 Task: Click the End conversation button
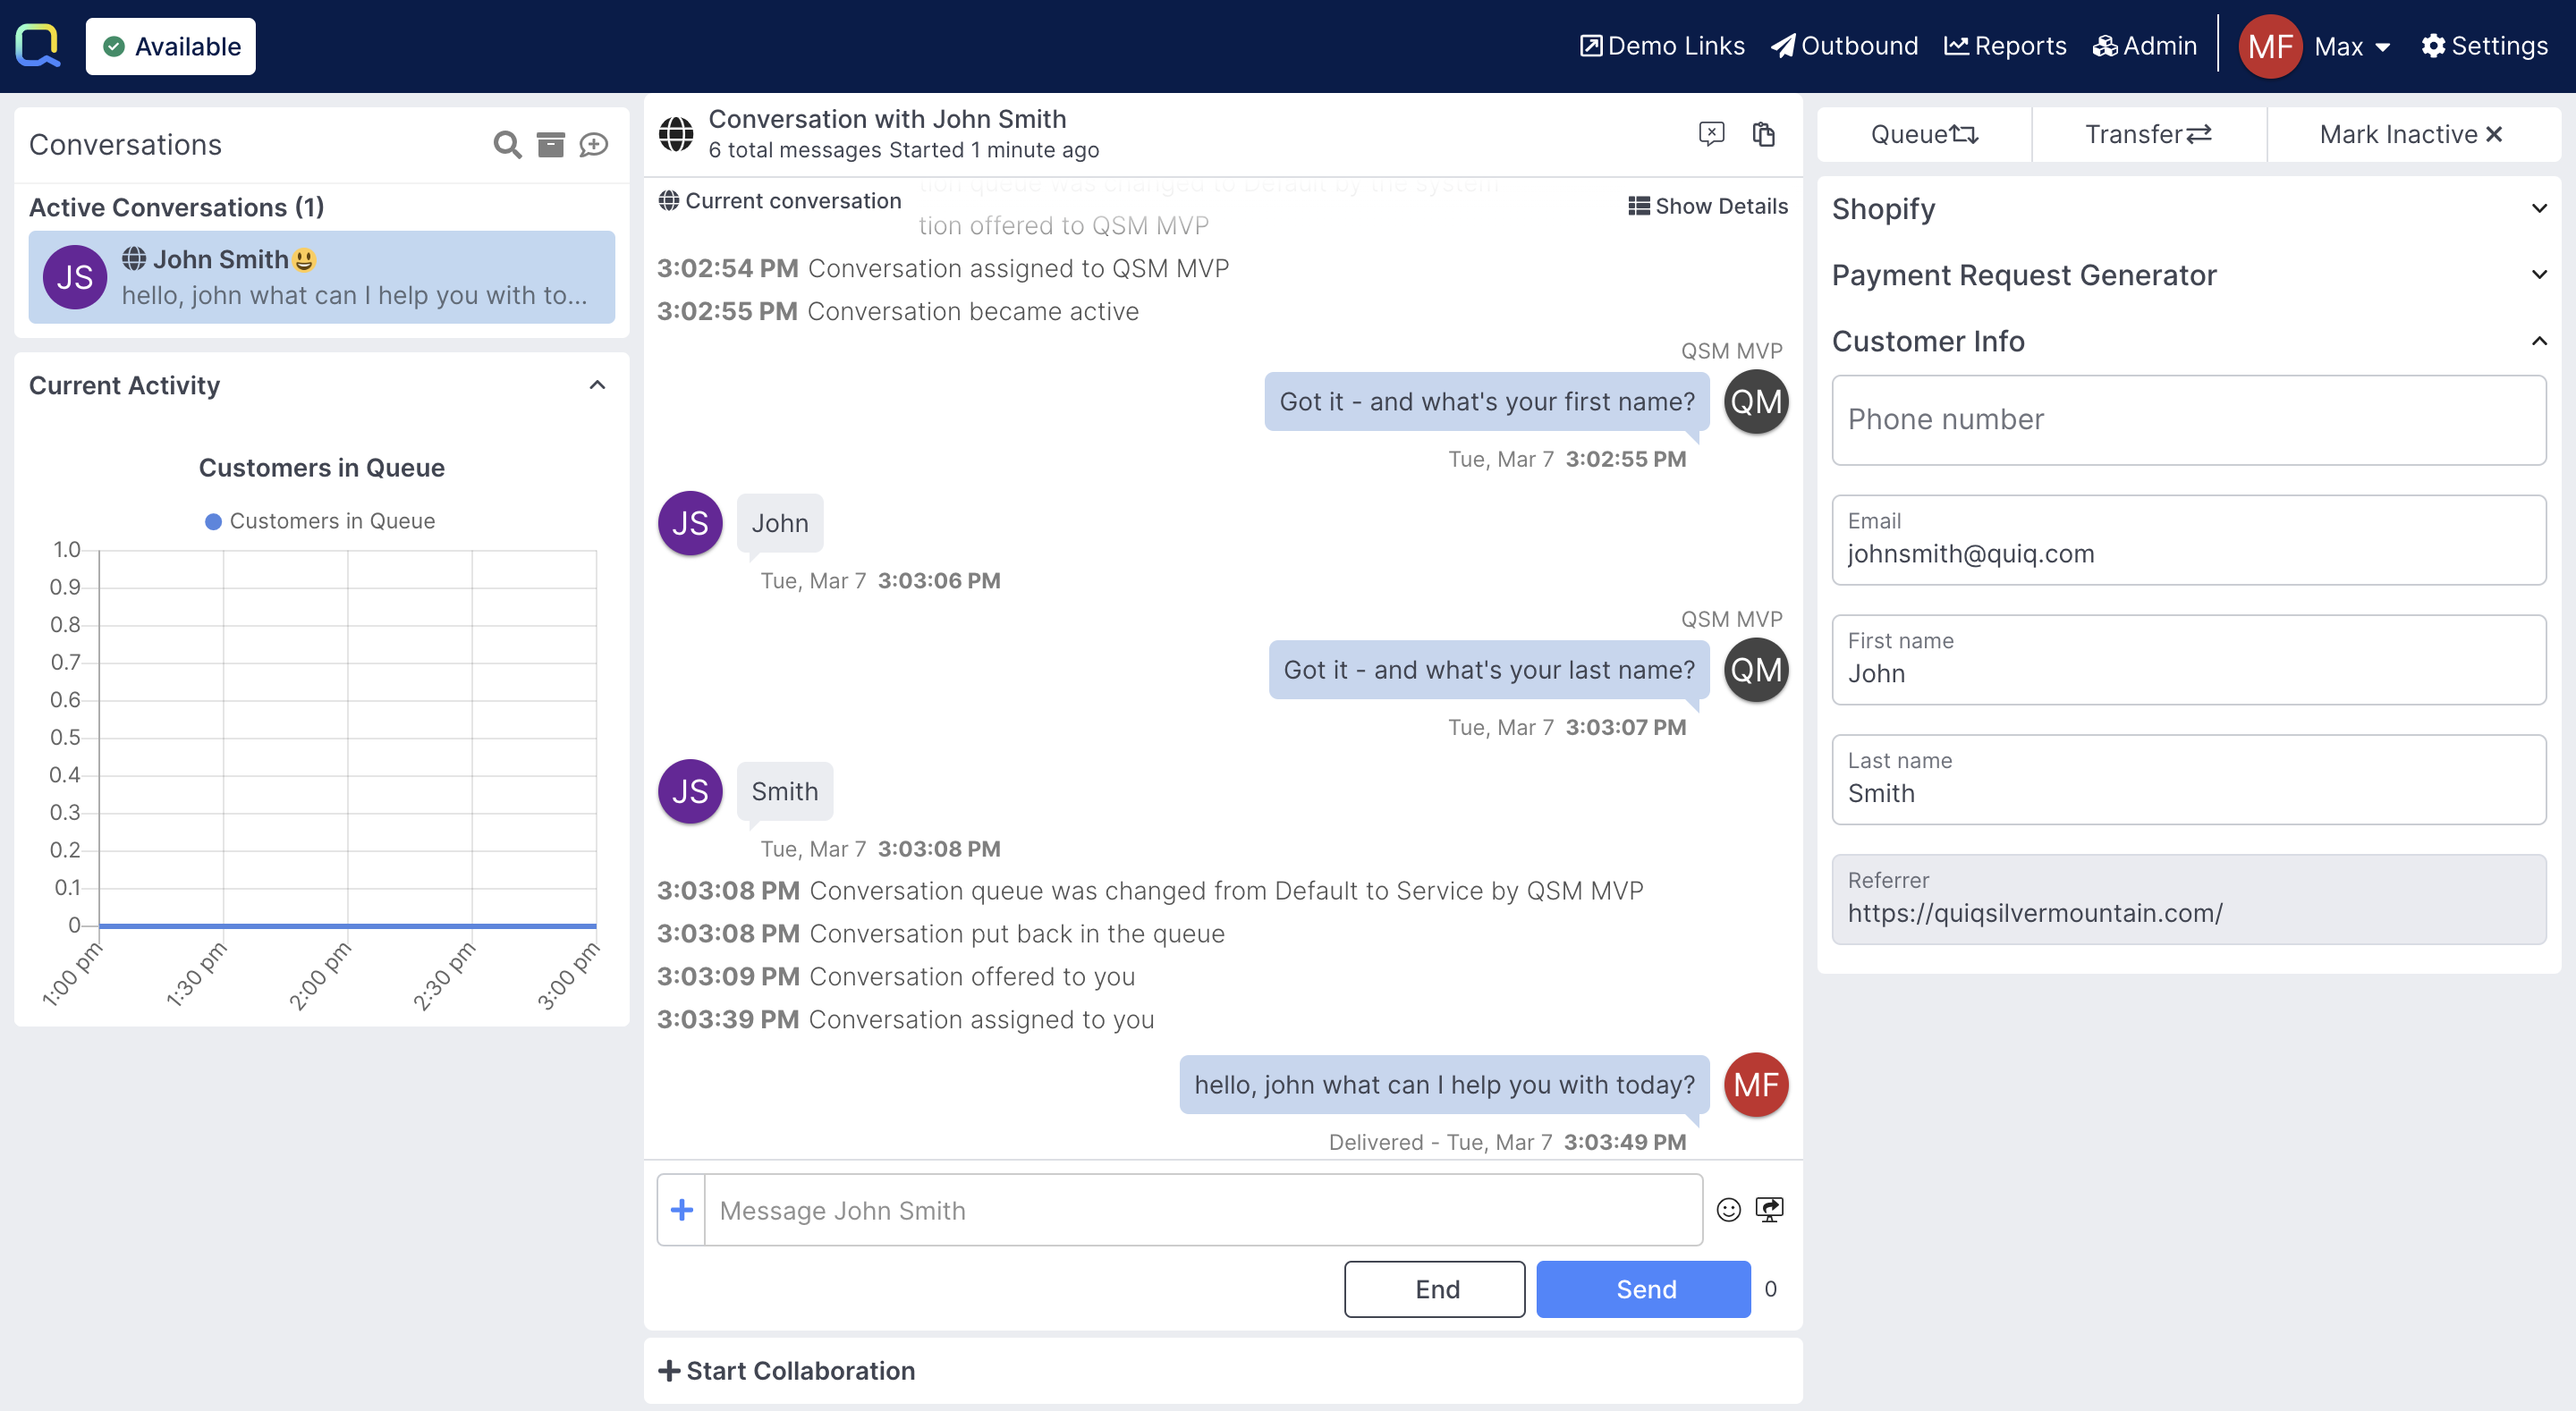click(1434, 1289)
